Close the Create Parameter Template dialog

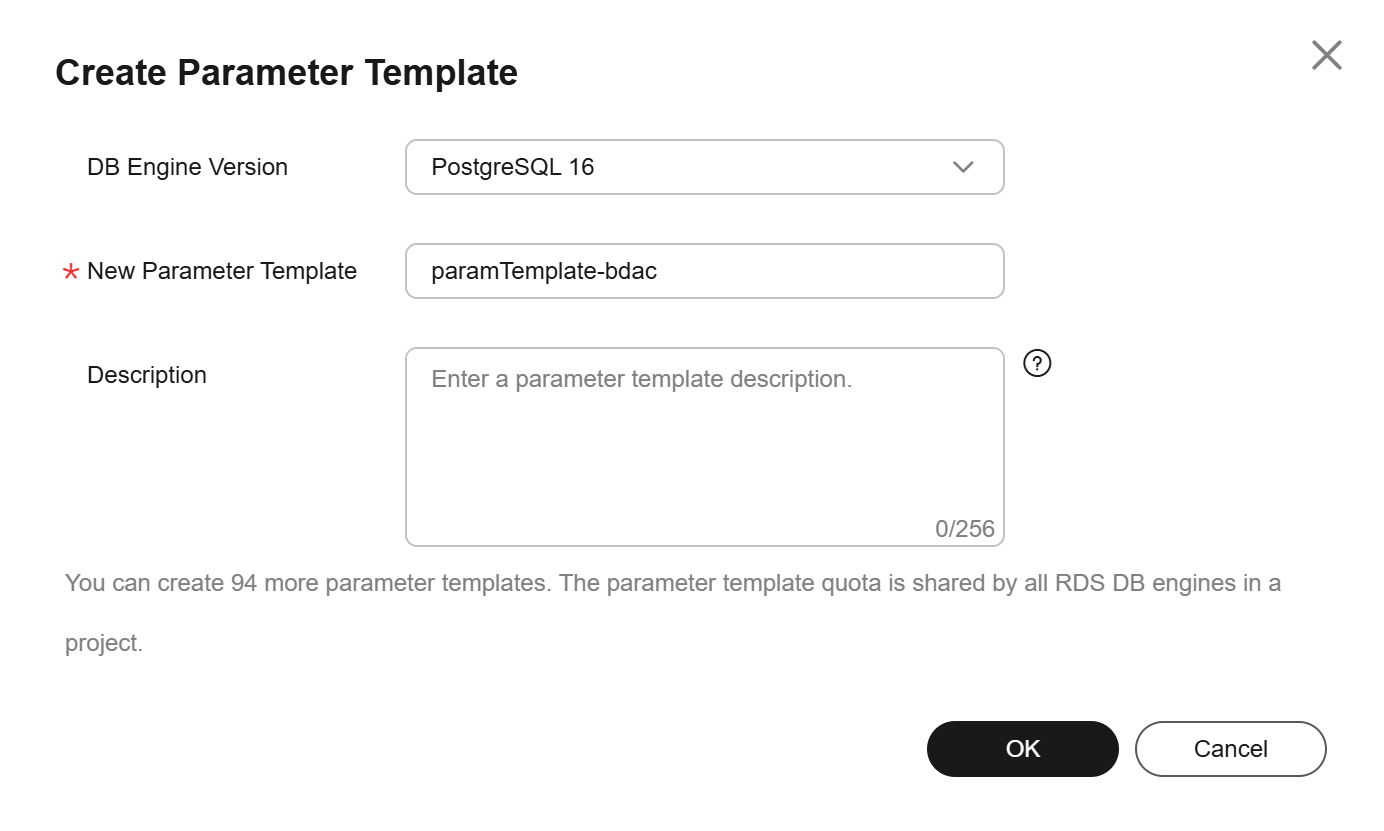[1326, 55]
